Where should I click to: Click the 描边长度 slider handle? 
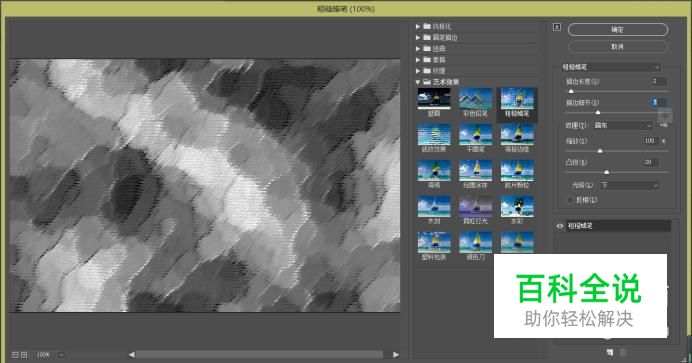click(x=571, y=91)
